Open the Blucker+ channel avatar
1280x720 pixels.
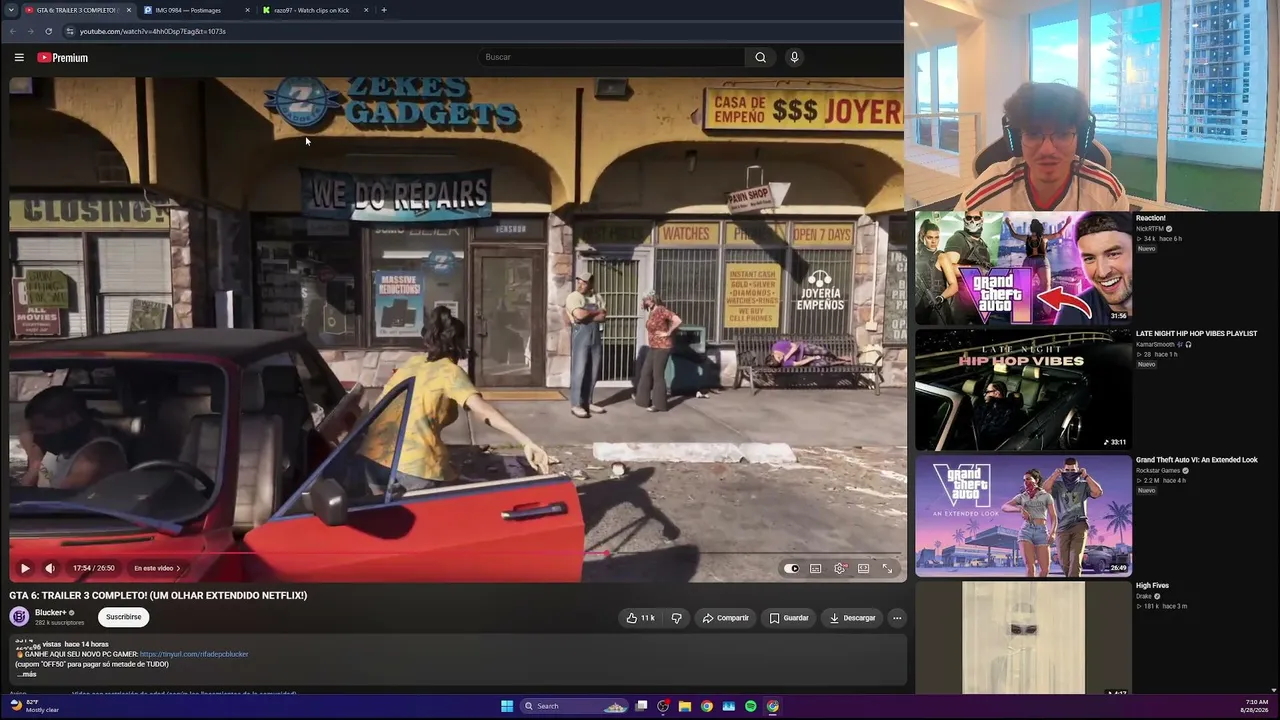[19, 617]
